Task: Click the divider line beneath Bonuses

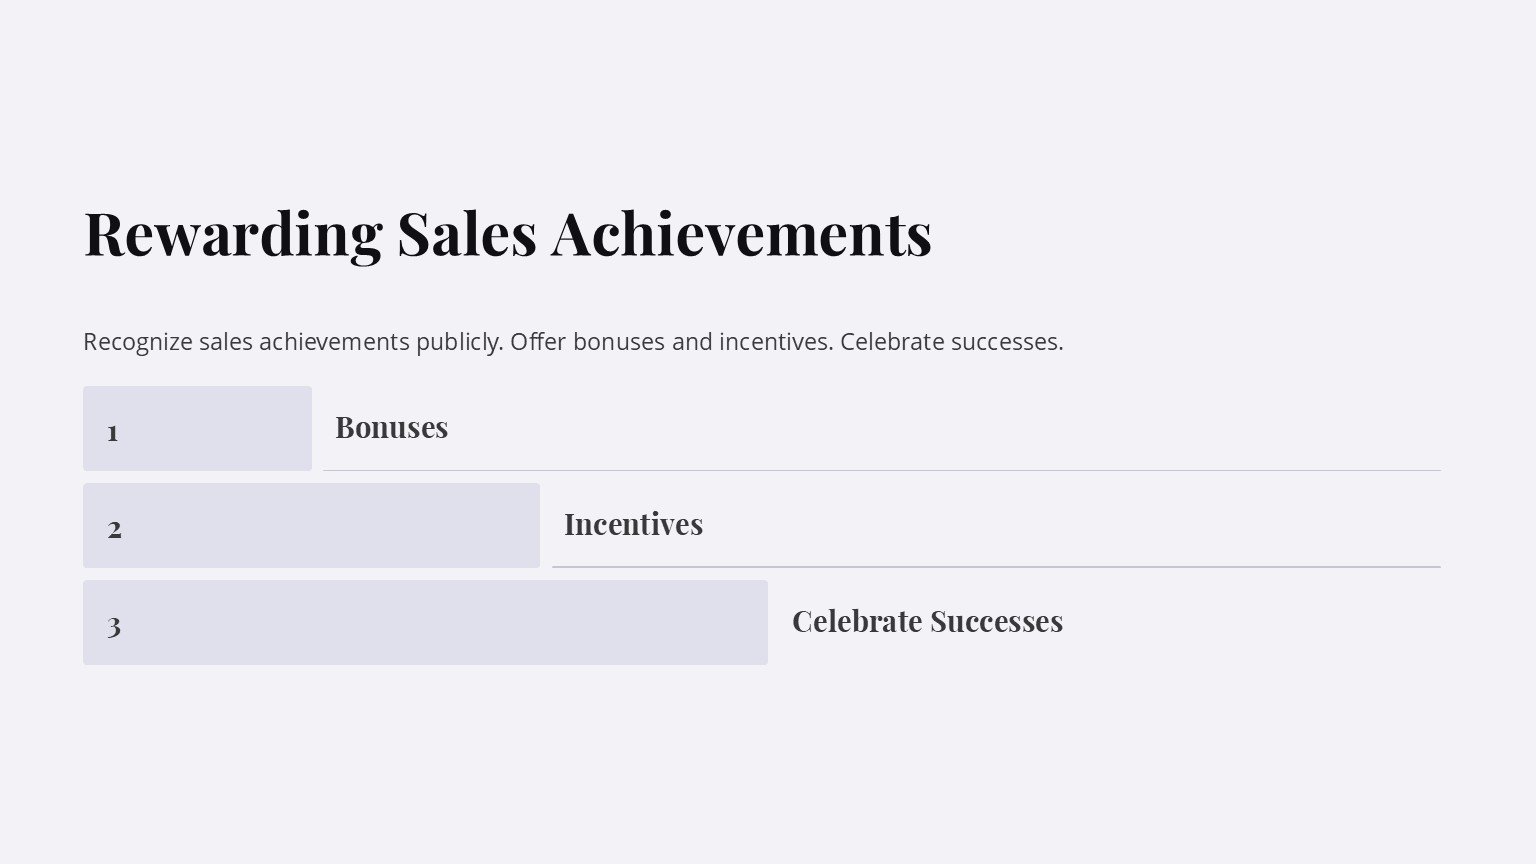Action: coord(880,470)
